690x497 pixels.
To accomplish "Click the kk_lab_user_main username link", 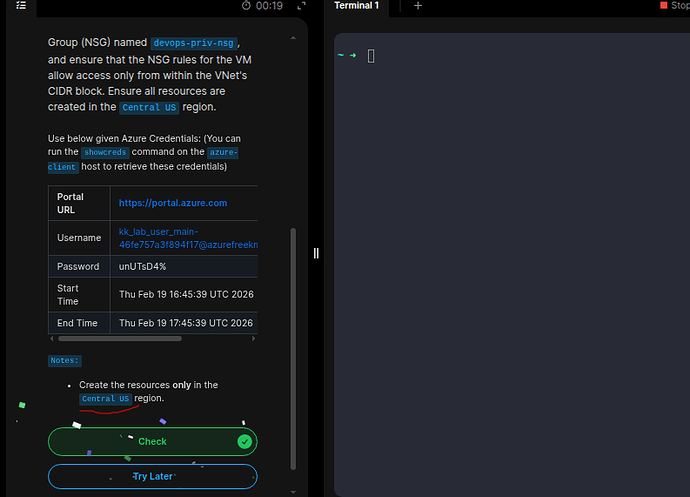I will click(x=188, y=238).
